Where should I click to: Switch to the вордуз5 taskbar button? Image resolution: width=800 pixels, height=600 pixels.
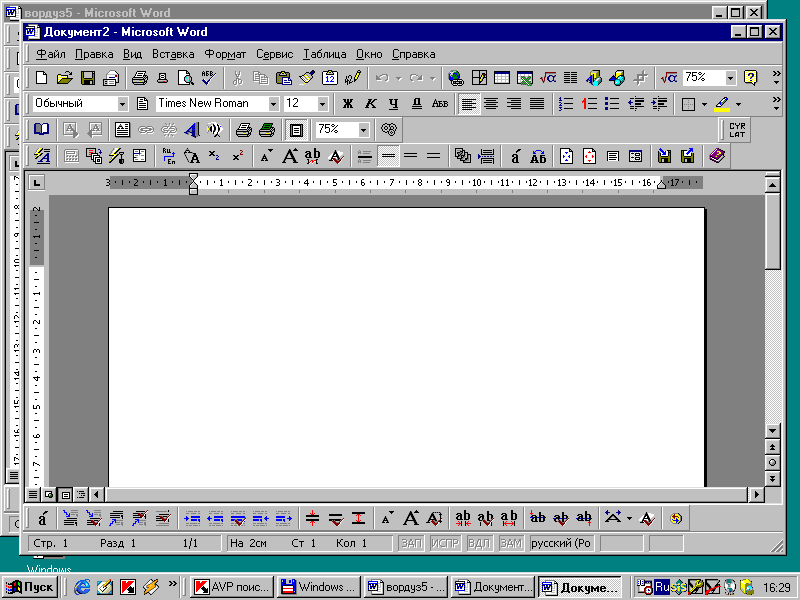[x=406, y=587]
